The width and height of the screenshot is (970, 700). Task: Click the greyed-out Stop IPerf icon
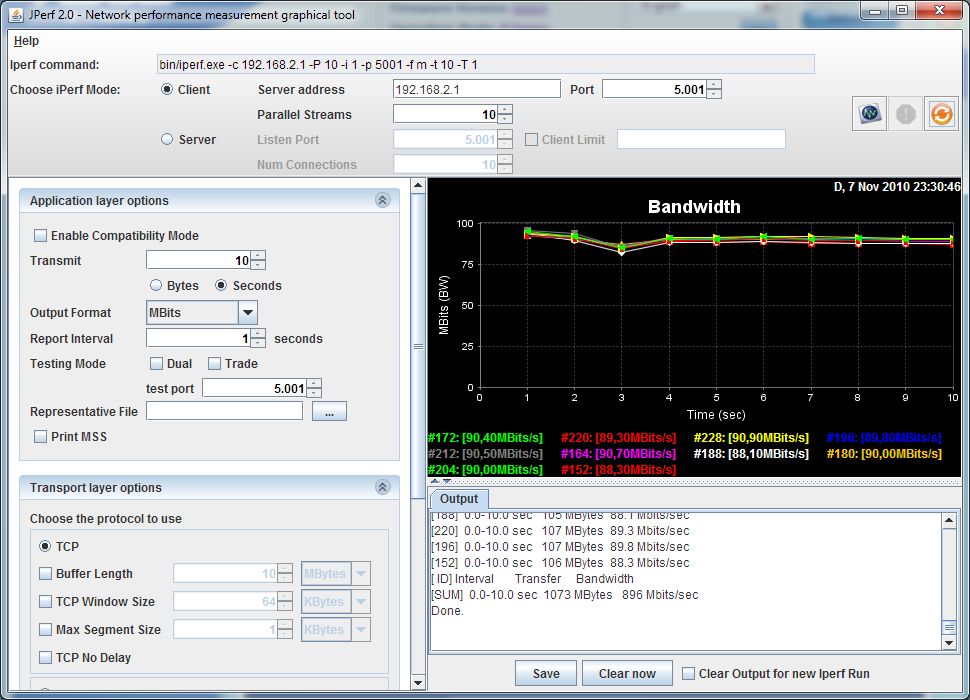tap(905, 114)
